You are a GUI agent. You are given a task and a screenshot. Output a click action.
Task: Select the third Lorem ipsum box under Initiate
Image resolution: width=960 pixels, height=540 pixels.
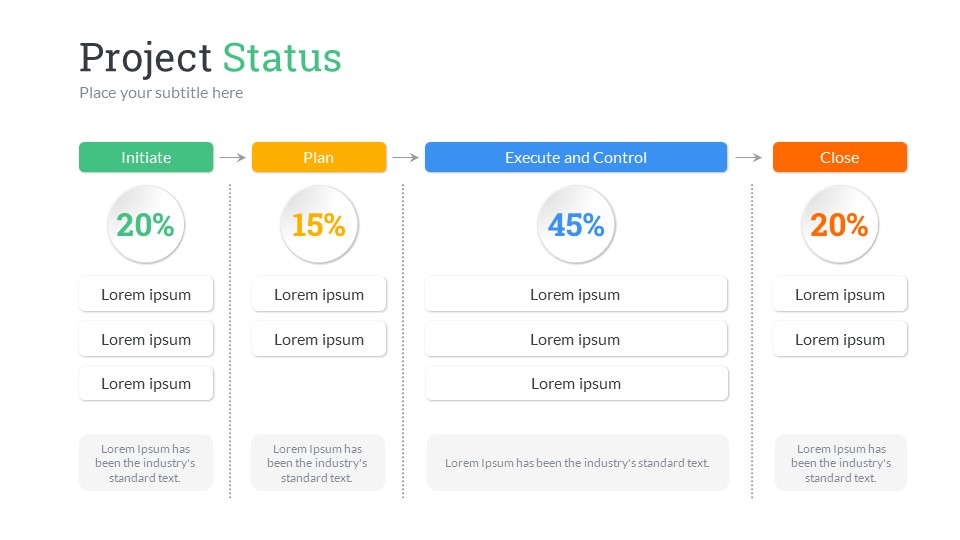pyautogui.click(x=146, y=383)
